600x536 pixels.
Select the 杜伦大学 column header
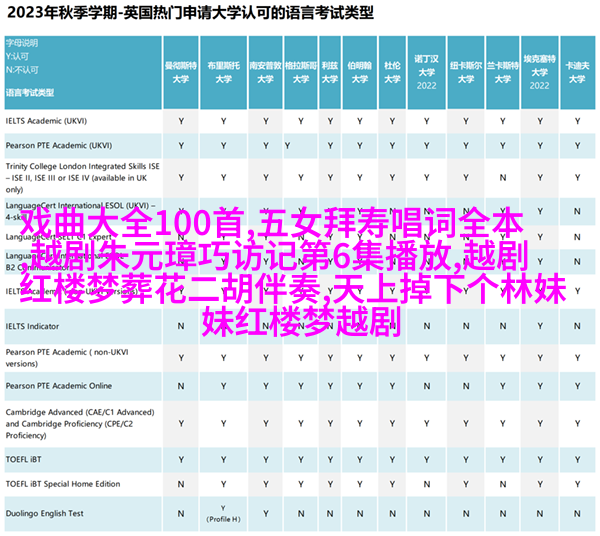click(x=392, y=72)
